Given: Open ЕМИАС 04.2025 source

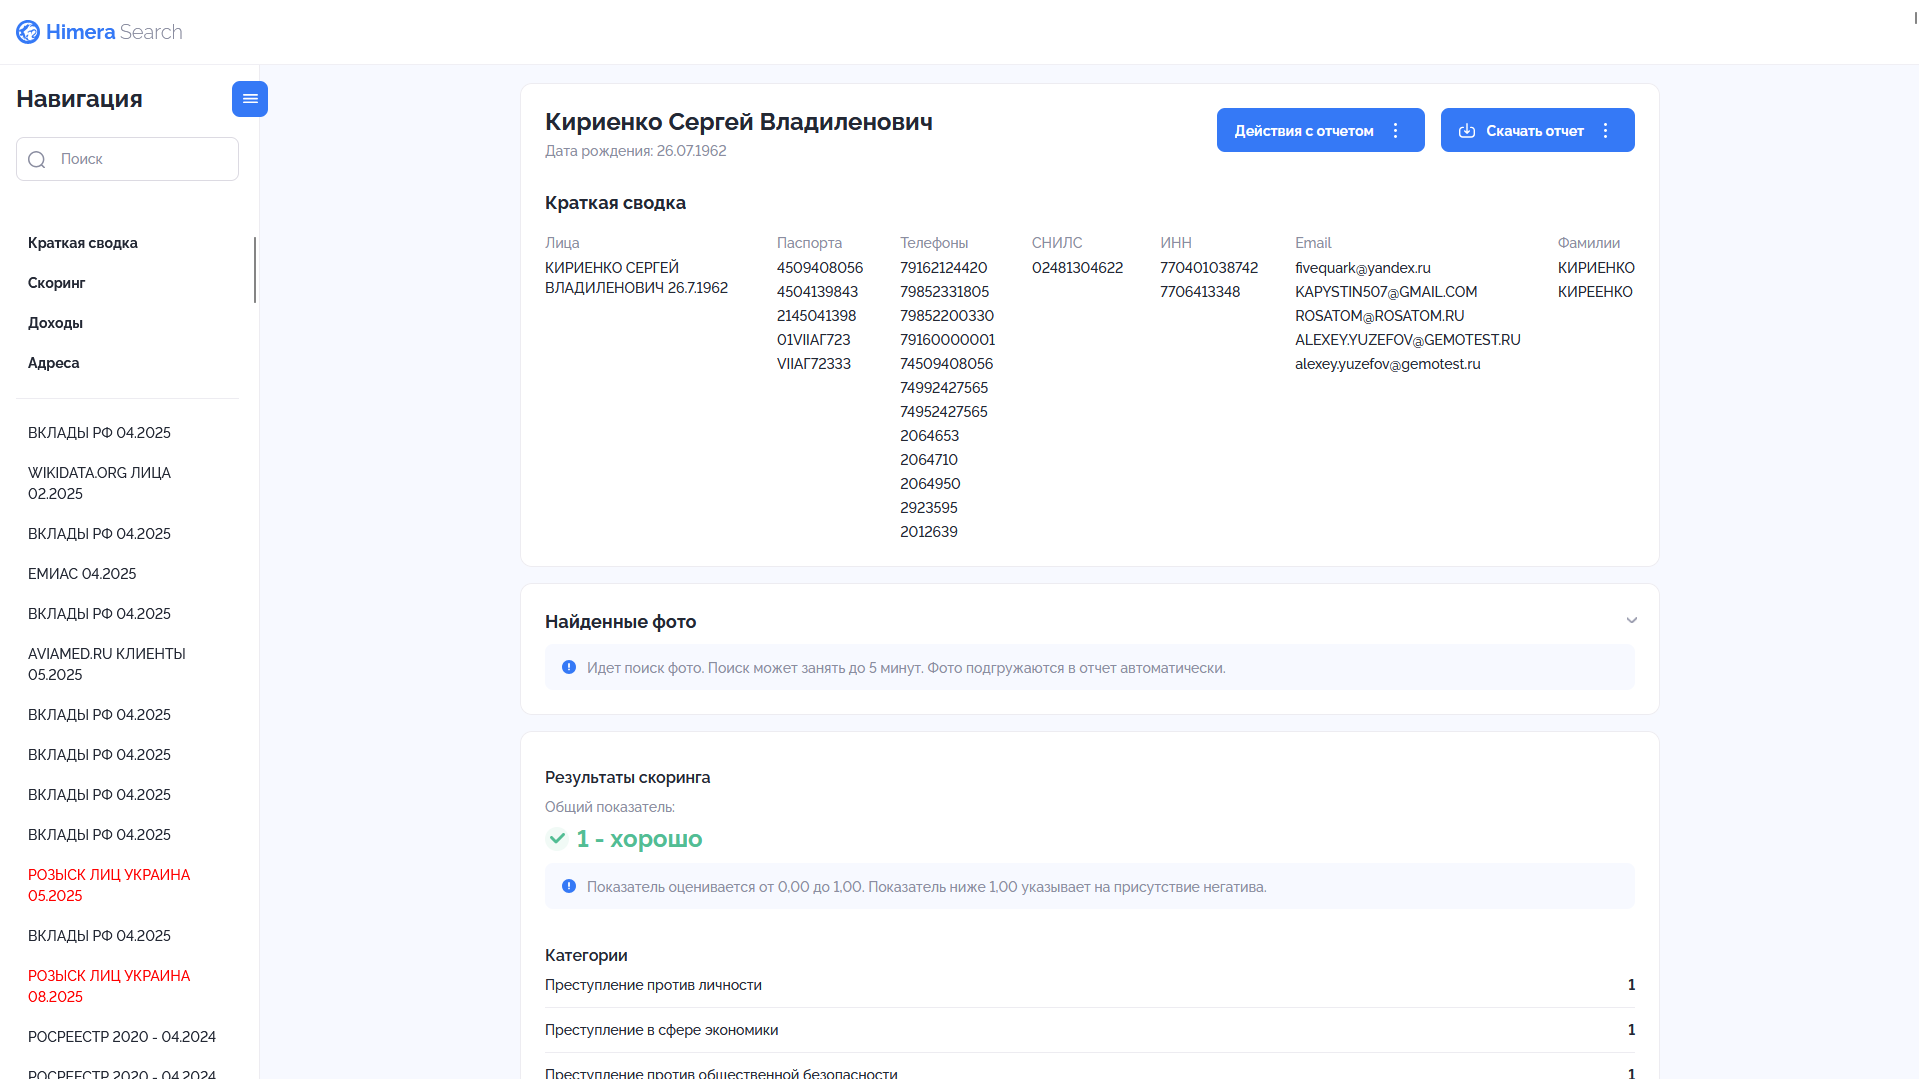Looking at the screenshot, I should click(82, 574).
